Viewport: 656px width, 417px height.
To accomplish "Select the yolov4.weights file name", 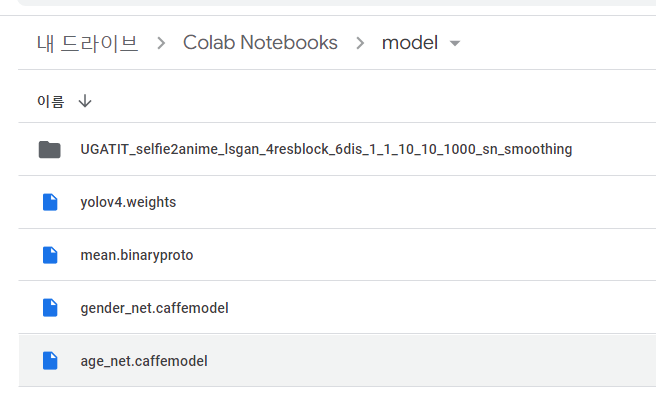I will tap(128, 202).
